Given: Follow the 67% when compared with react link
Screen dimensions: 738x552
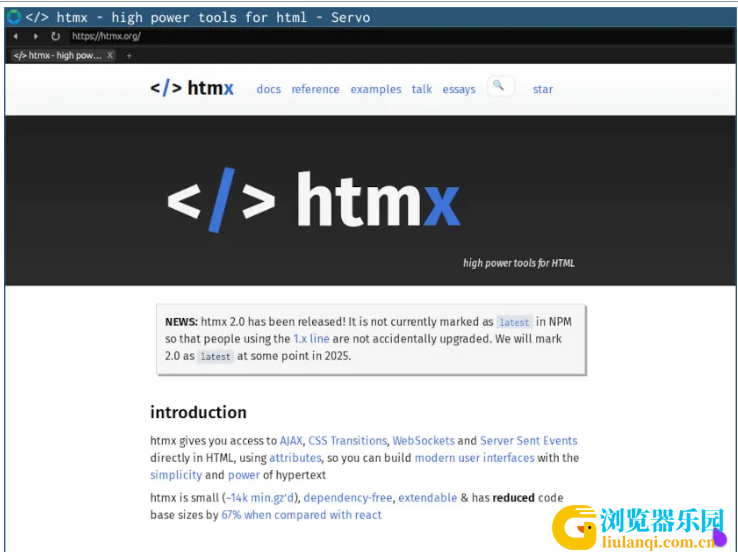Looking at the screenshot, I should (x=301, y=515).
